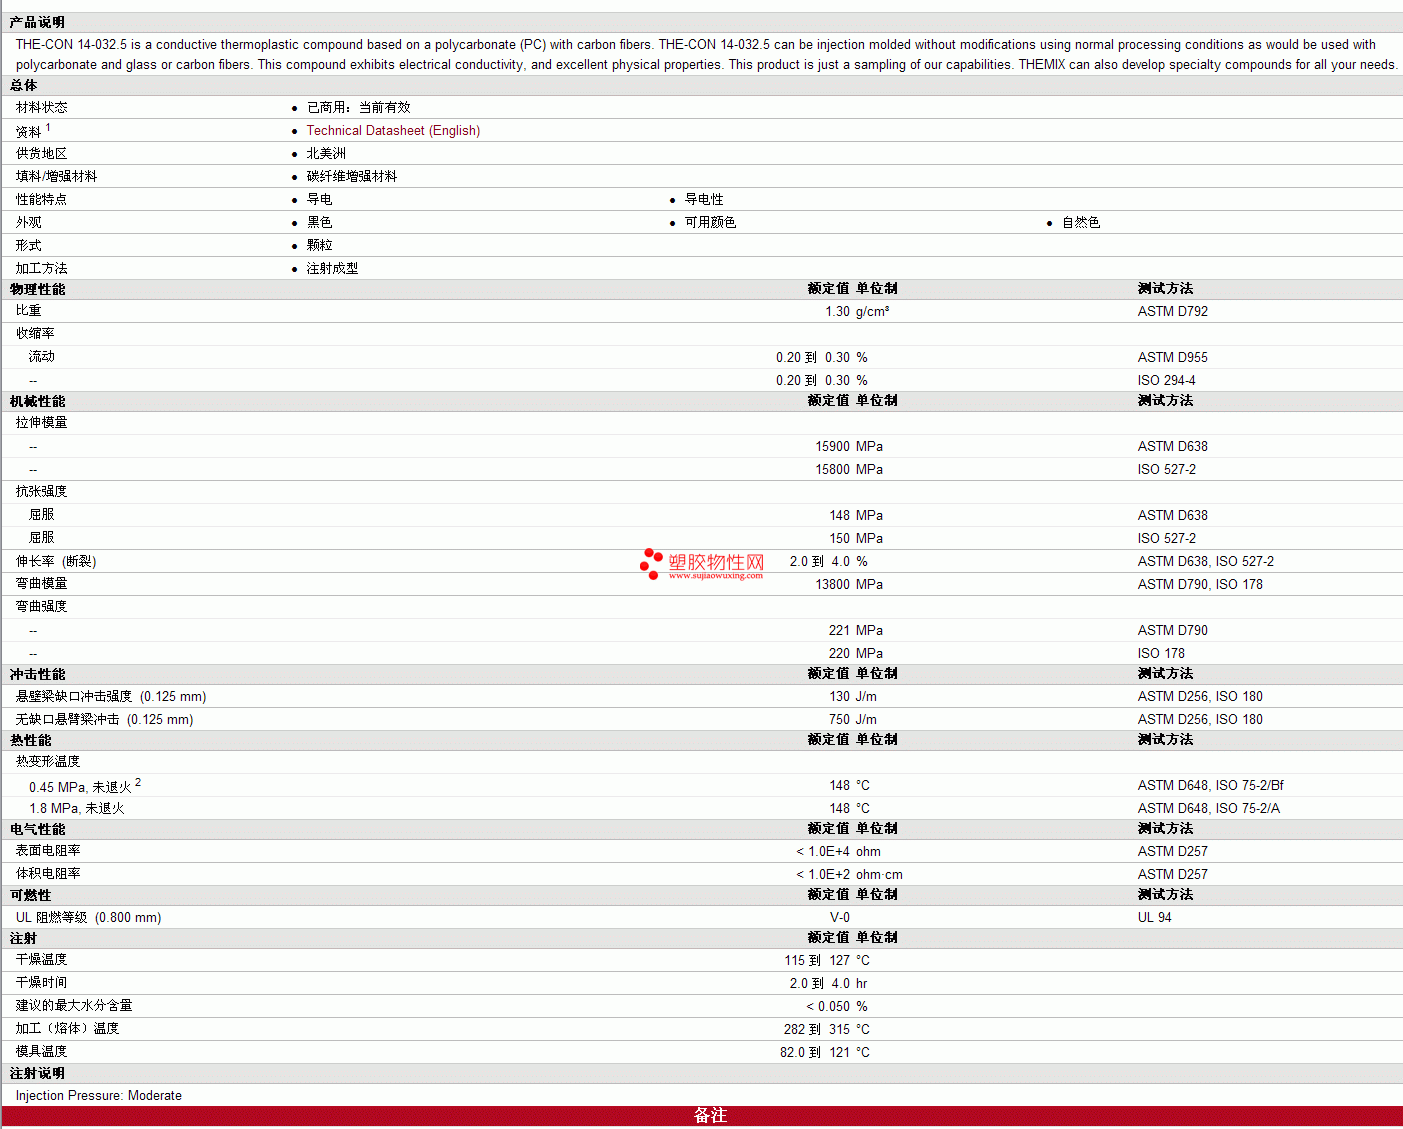Image resolution: width=1403 pixels, height=1129 pixels.
Task: Select the 拉伸模量 row label
Action: pyautogui.click(x=42, y=423)
